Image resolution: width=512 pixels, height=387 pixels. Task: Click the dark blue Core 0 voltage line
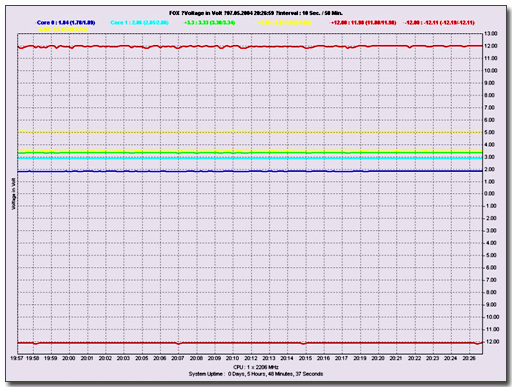(x=250, y=171)
